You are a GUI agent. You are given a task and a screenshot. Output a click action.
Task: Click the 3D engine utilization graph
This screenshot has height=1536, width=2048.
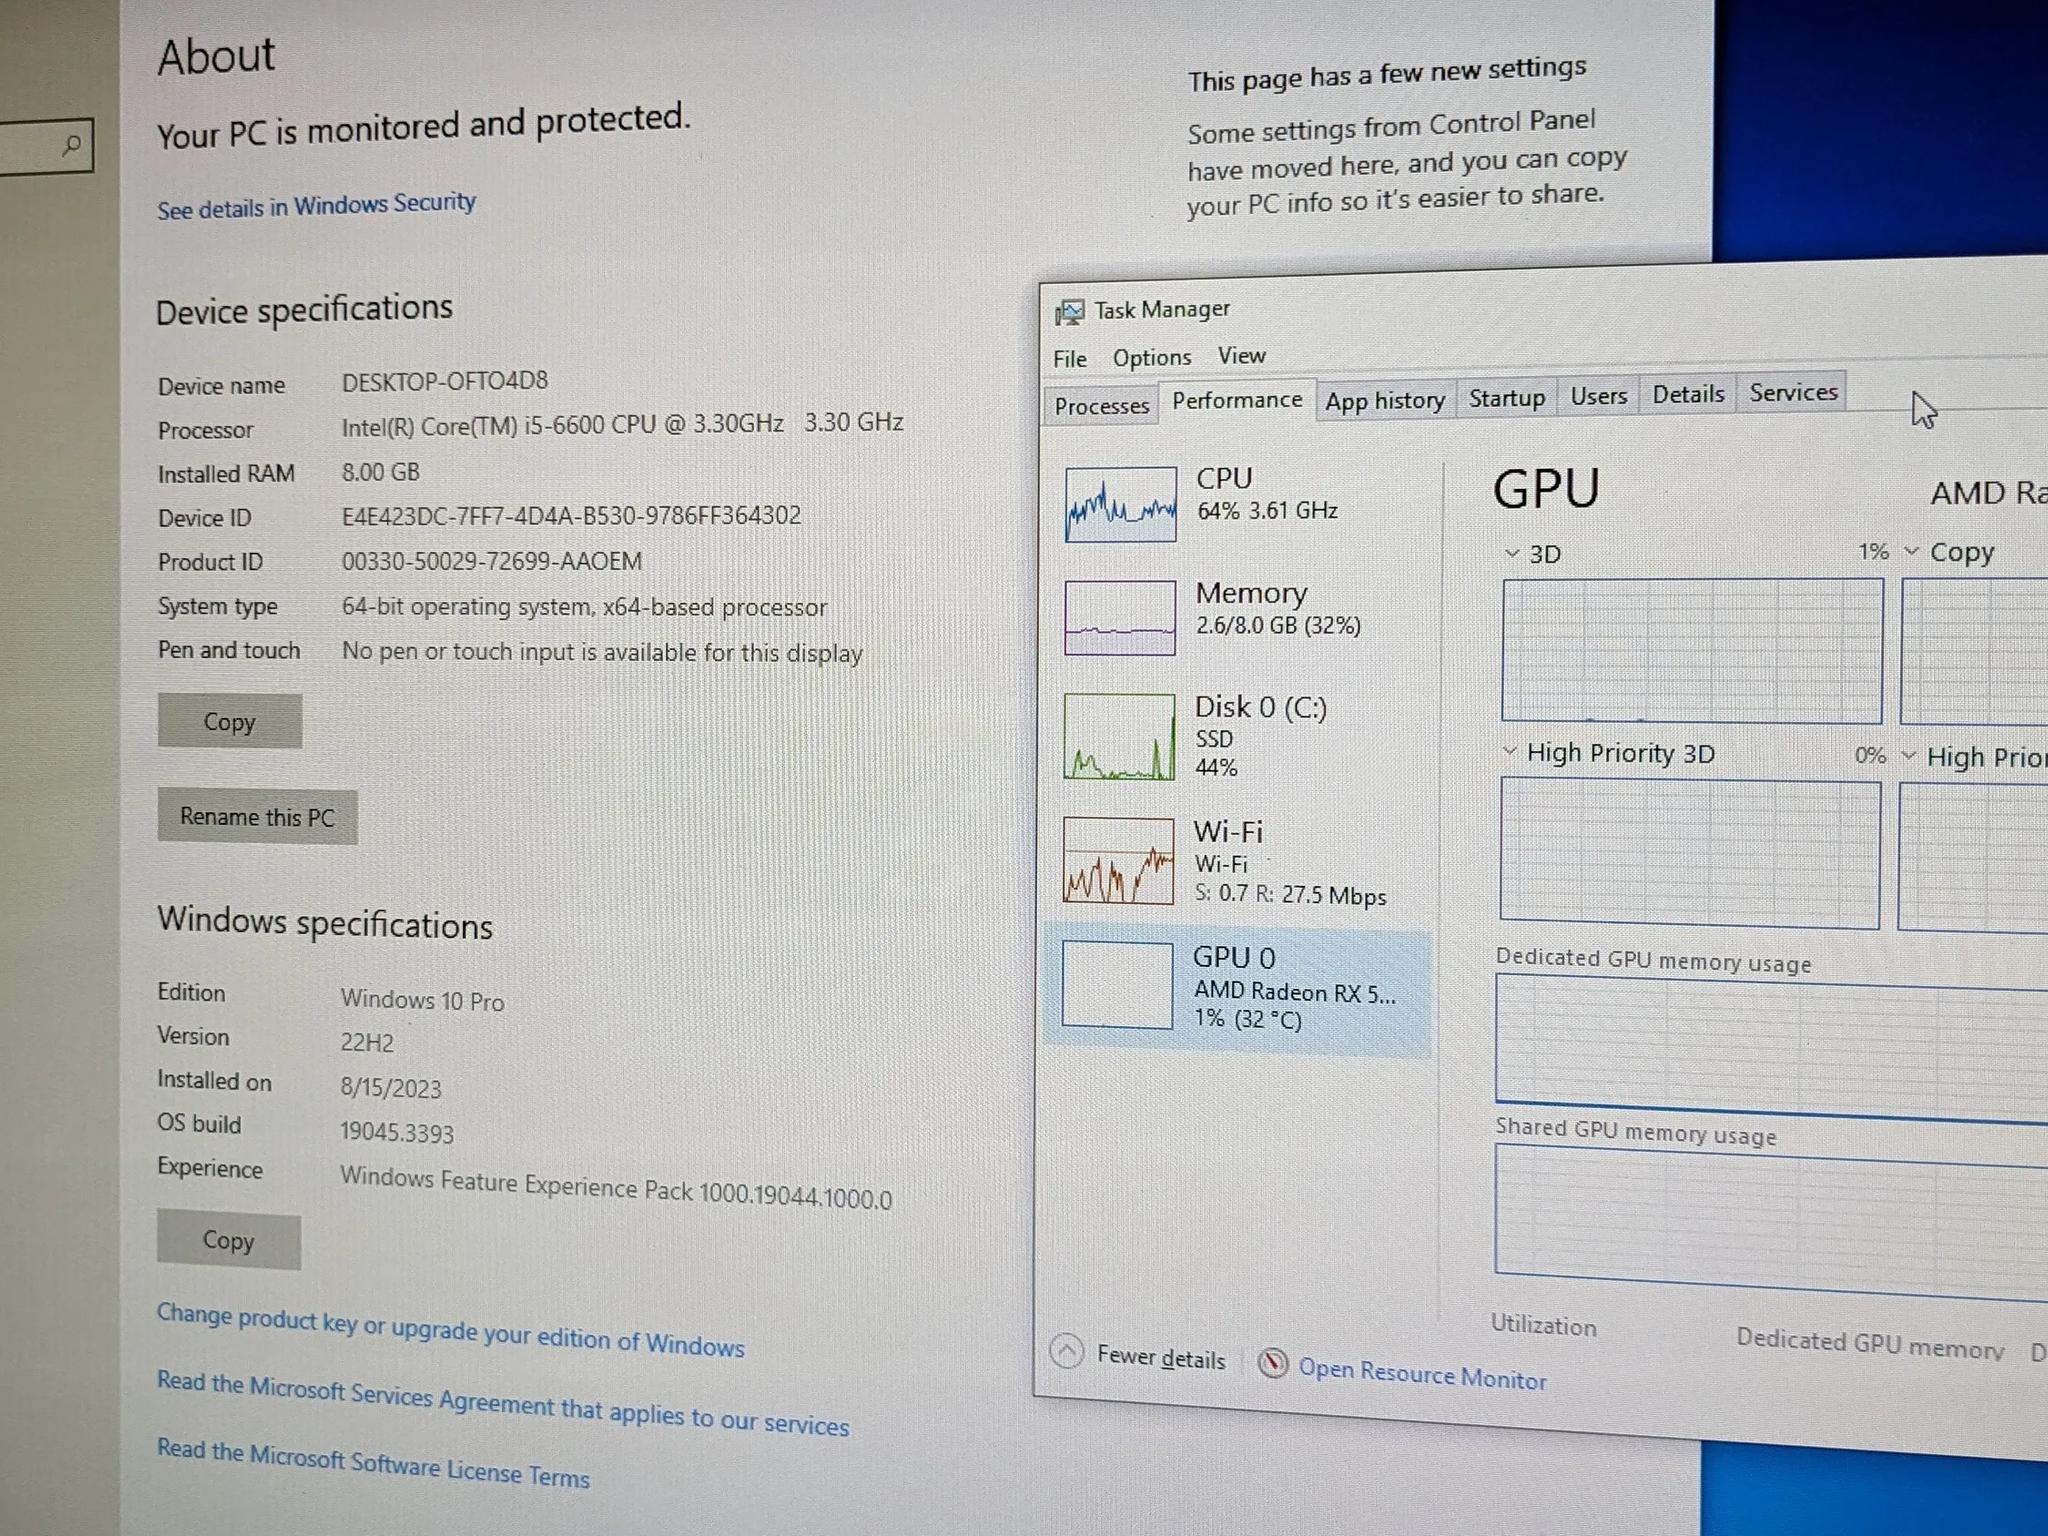click(1692, 650)
